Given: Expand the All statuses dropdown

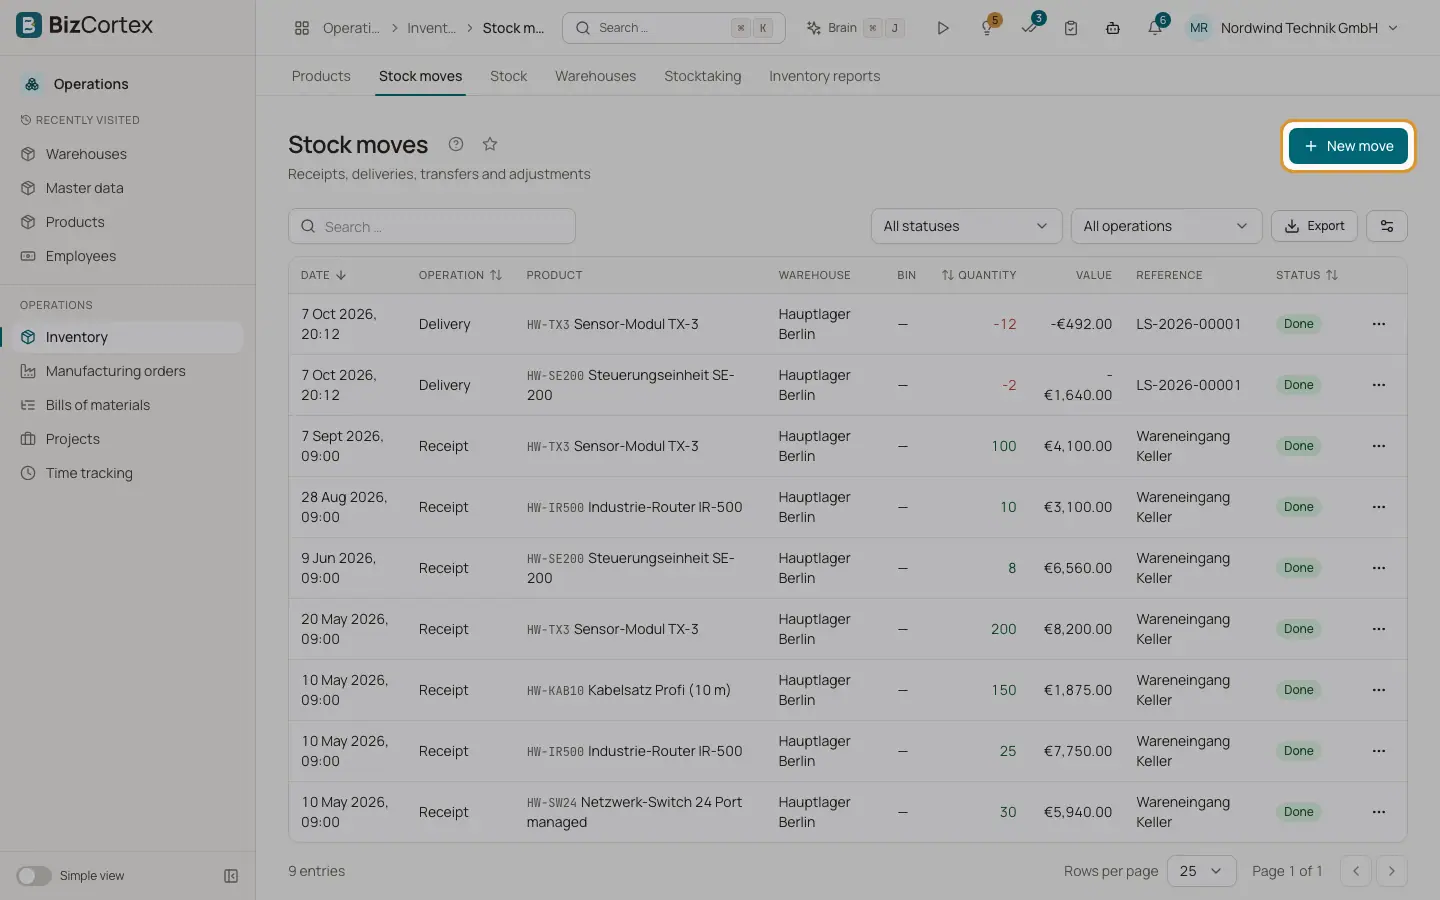Looking at the screenshot, I should click(966, 226).
